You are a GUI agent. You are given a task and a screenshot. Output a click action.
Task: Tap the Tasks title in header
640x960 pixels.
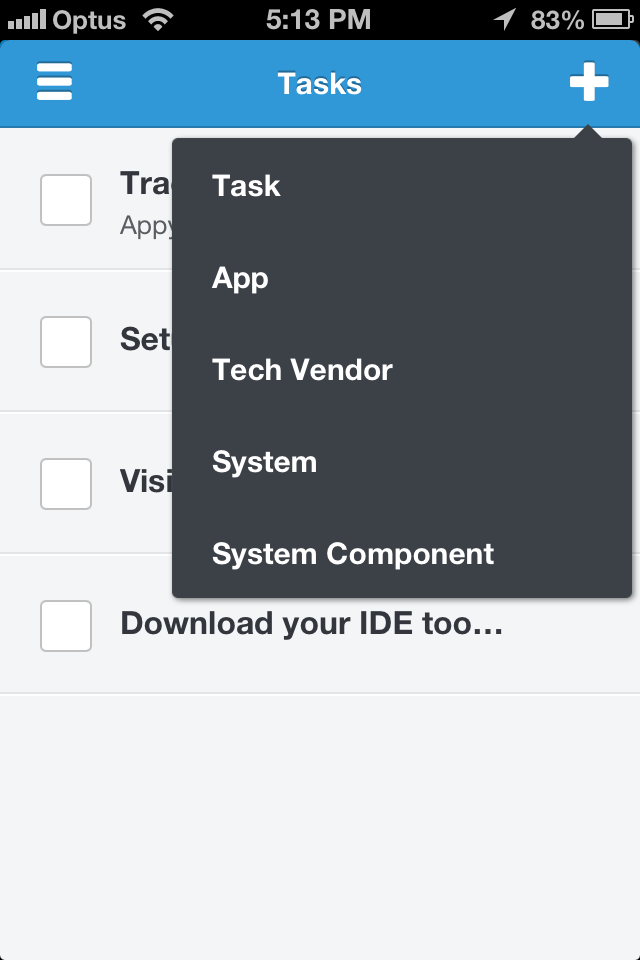pyautogui.click(x=320, y=83)
